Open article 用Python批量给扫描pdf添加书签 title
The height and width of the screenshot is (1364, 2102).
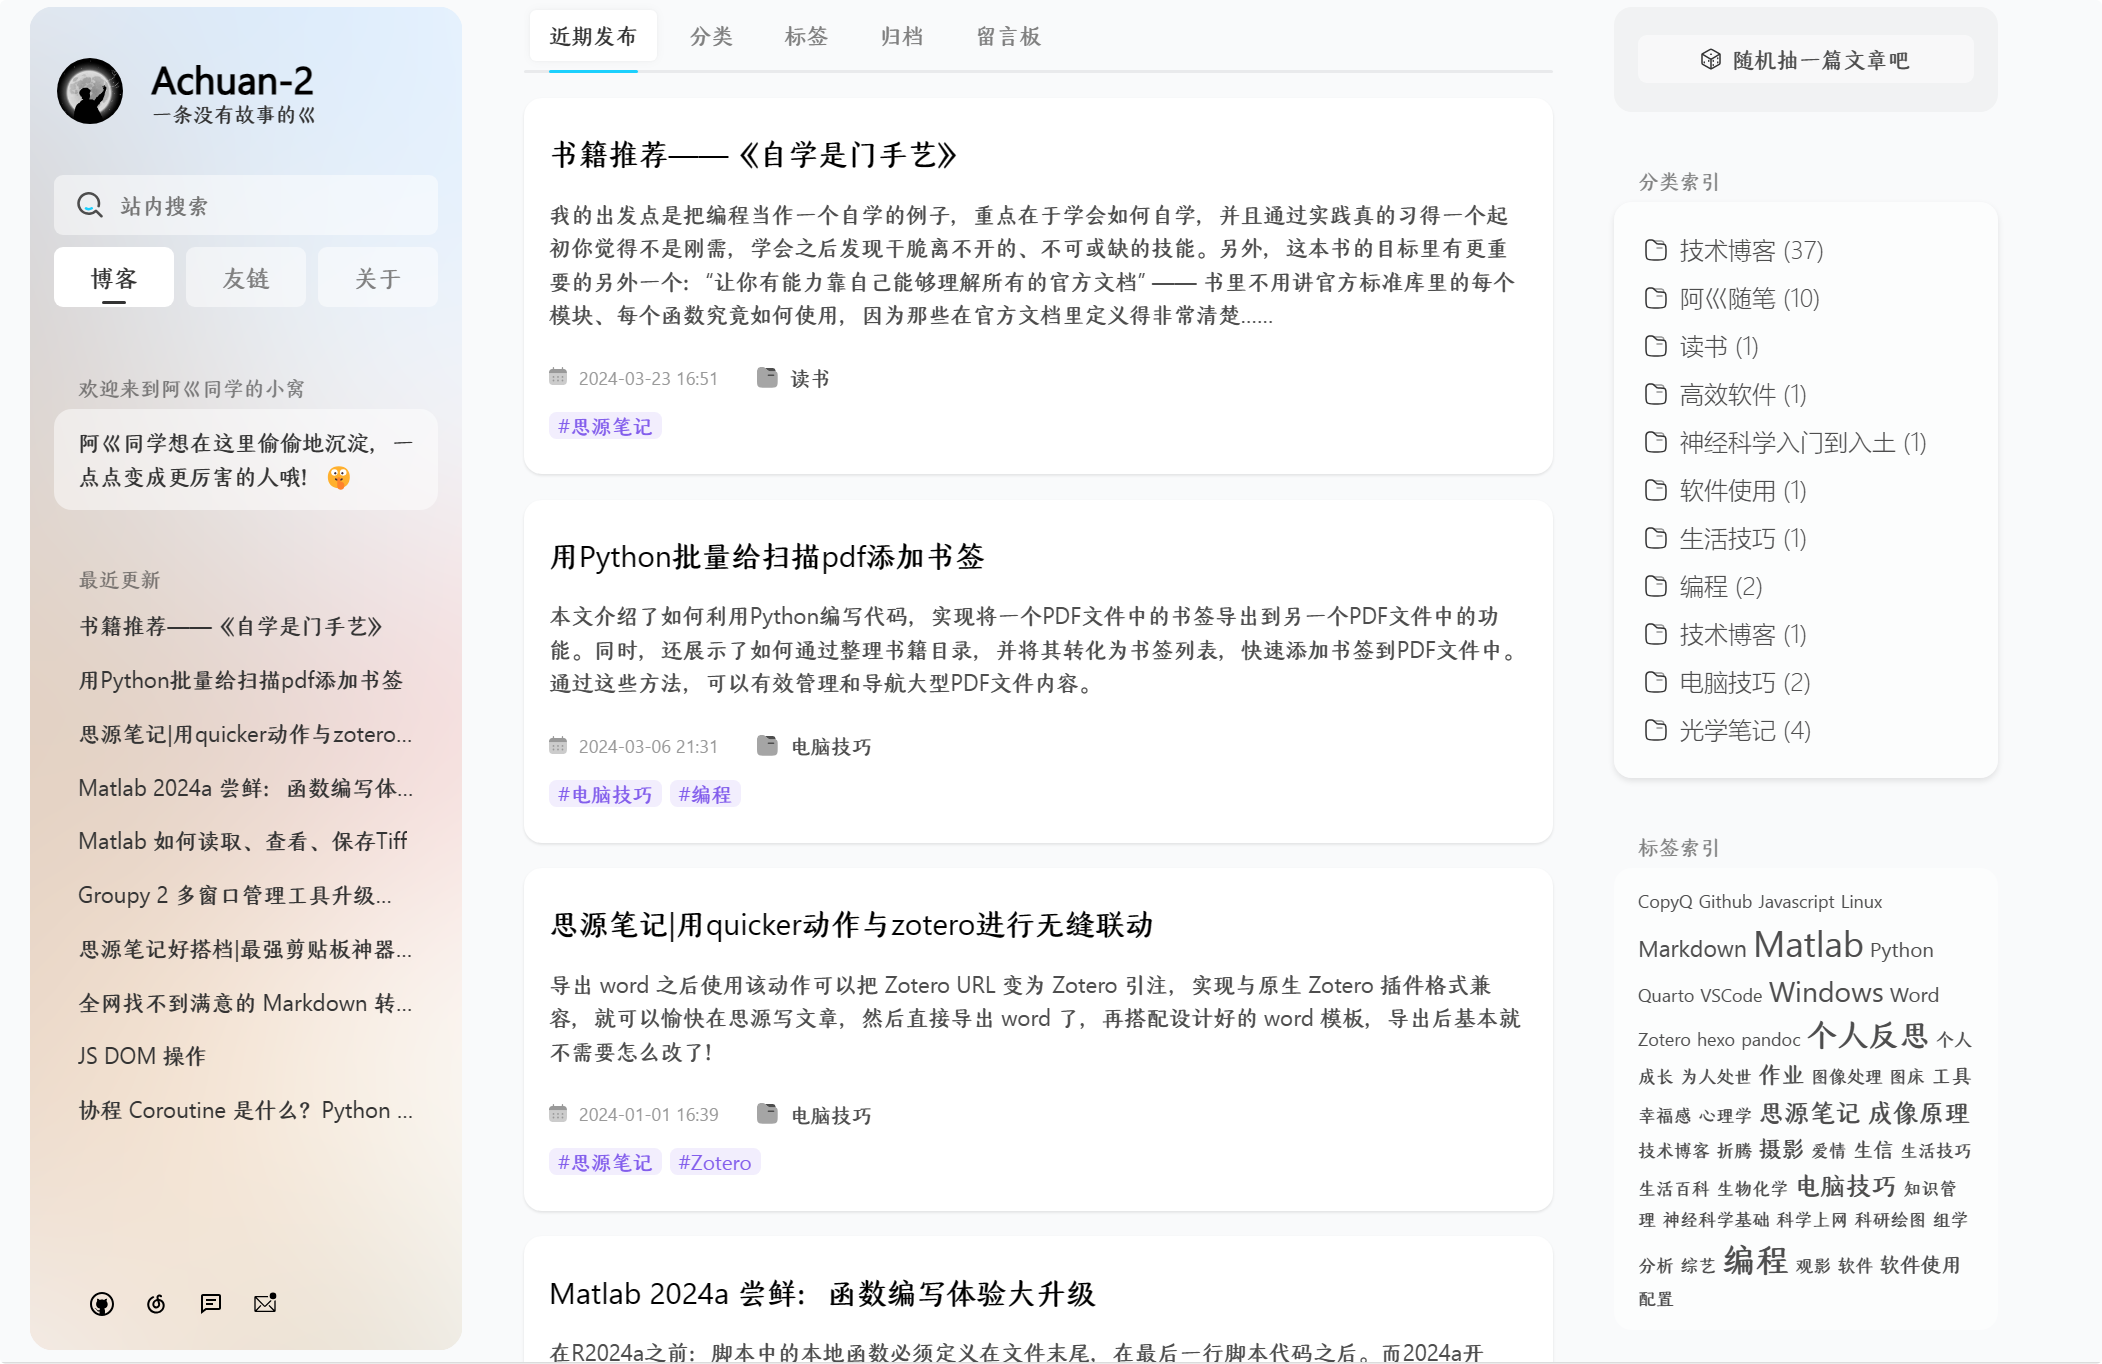[767, 557]
